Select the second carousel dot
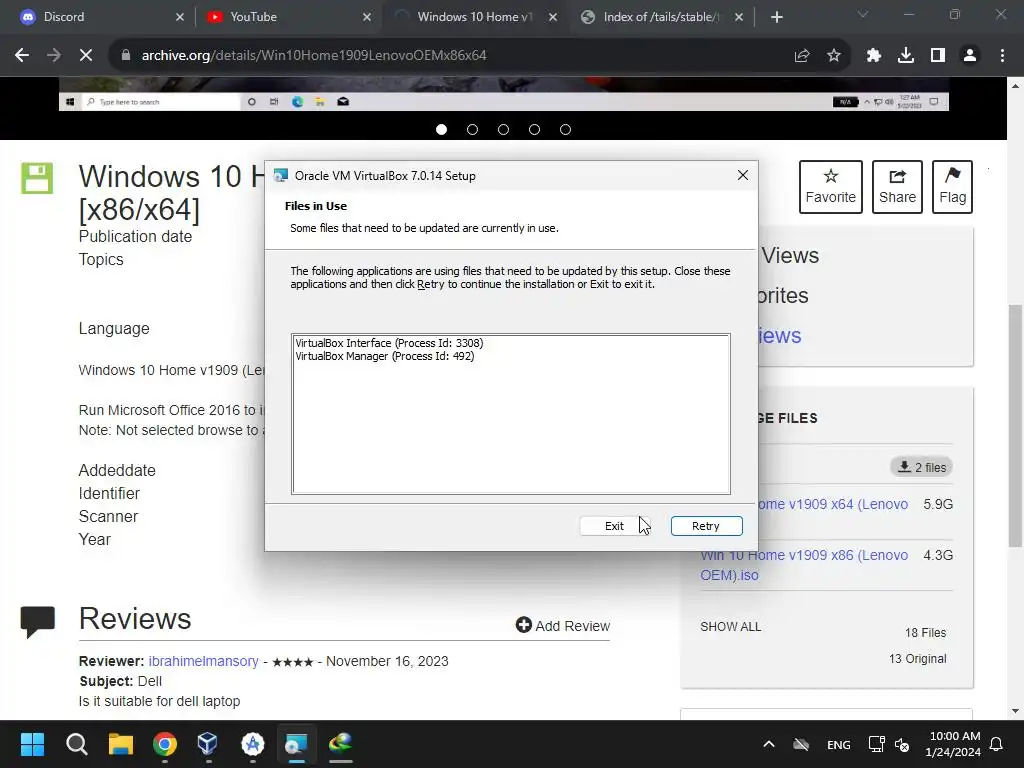 tap(472, 129)
